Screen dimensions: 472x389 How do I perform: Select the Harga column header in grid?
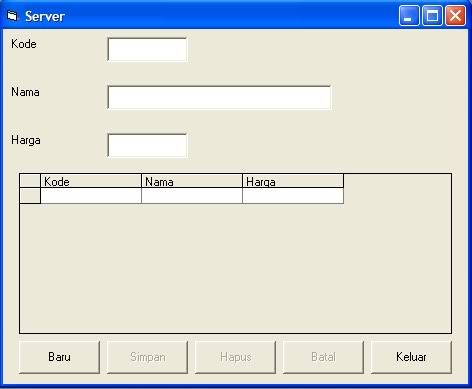pos(293,181)
